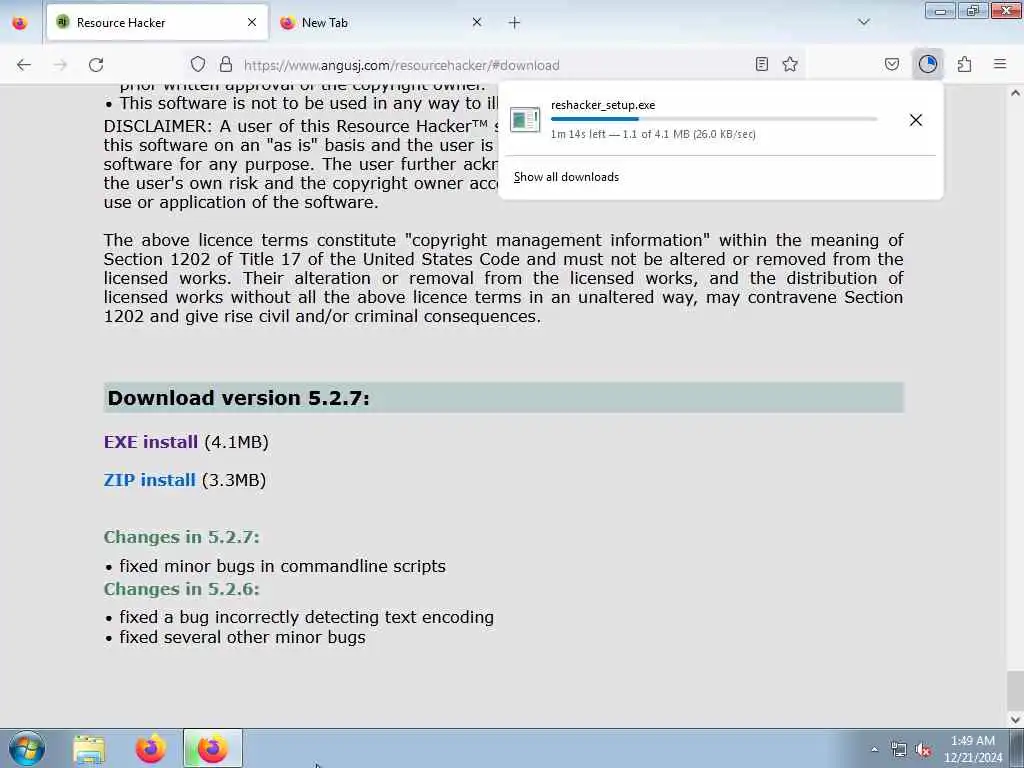
Task: Toggle the Downloads panel button
Action: (927, 64)
